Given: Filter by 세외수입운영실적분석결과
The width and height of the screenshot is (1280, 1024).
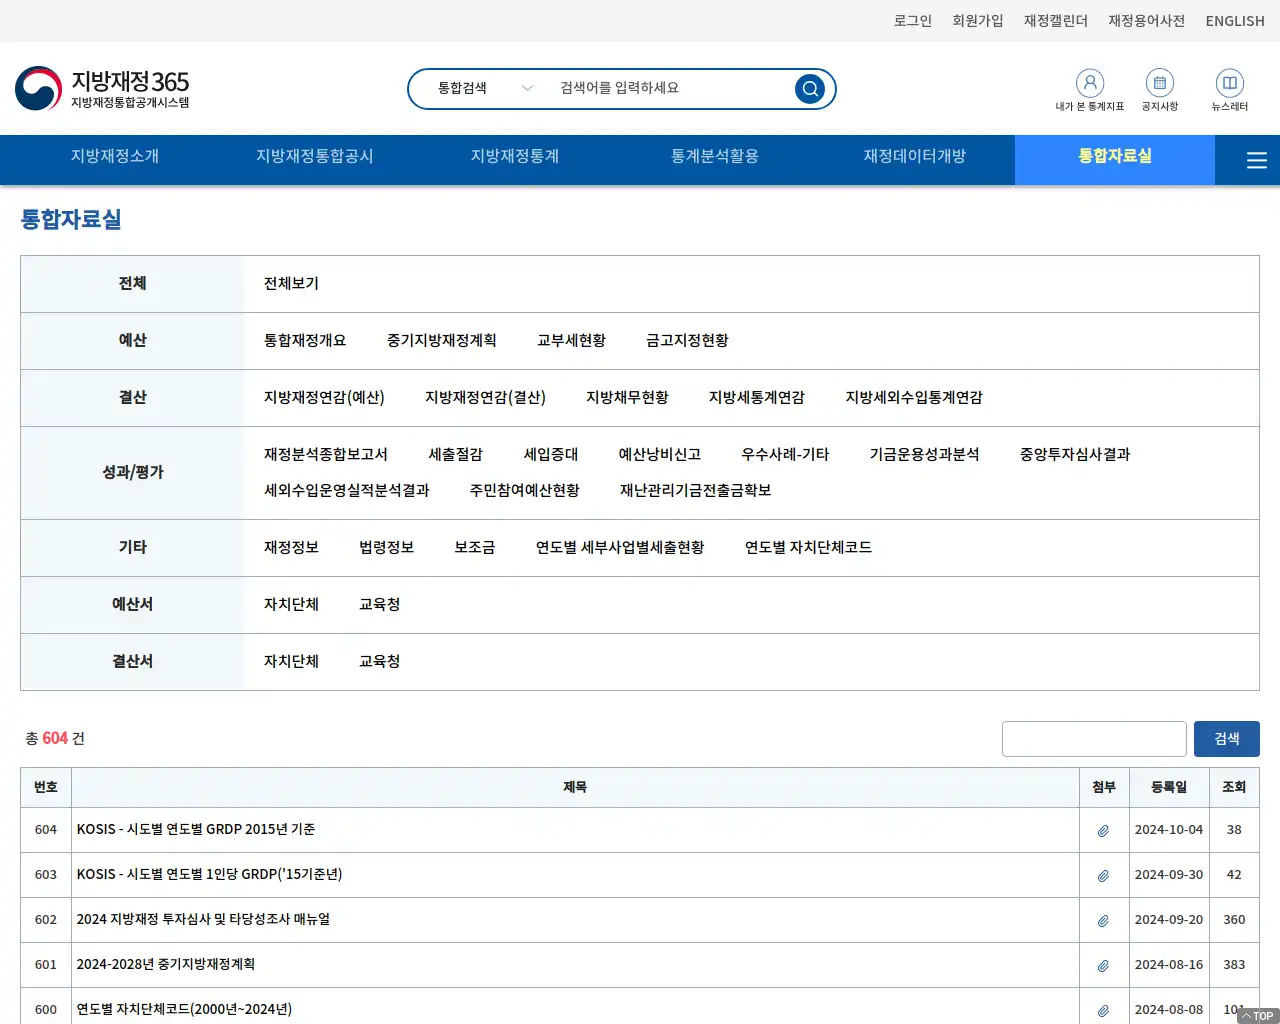Looking at the screenshot, I should point(347,491).
